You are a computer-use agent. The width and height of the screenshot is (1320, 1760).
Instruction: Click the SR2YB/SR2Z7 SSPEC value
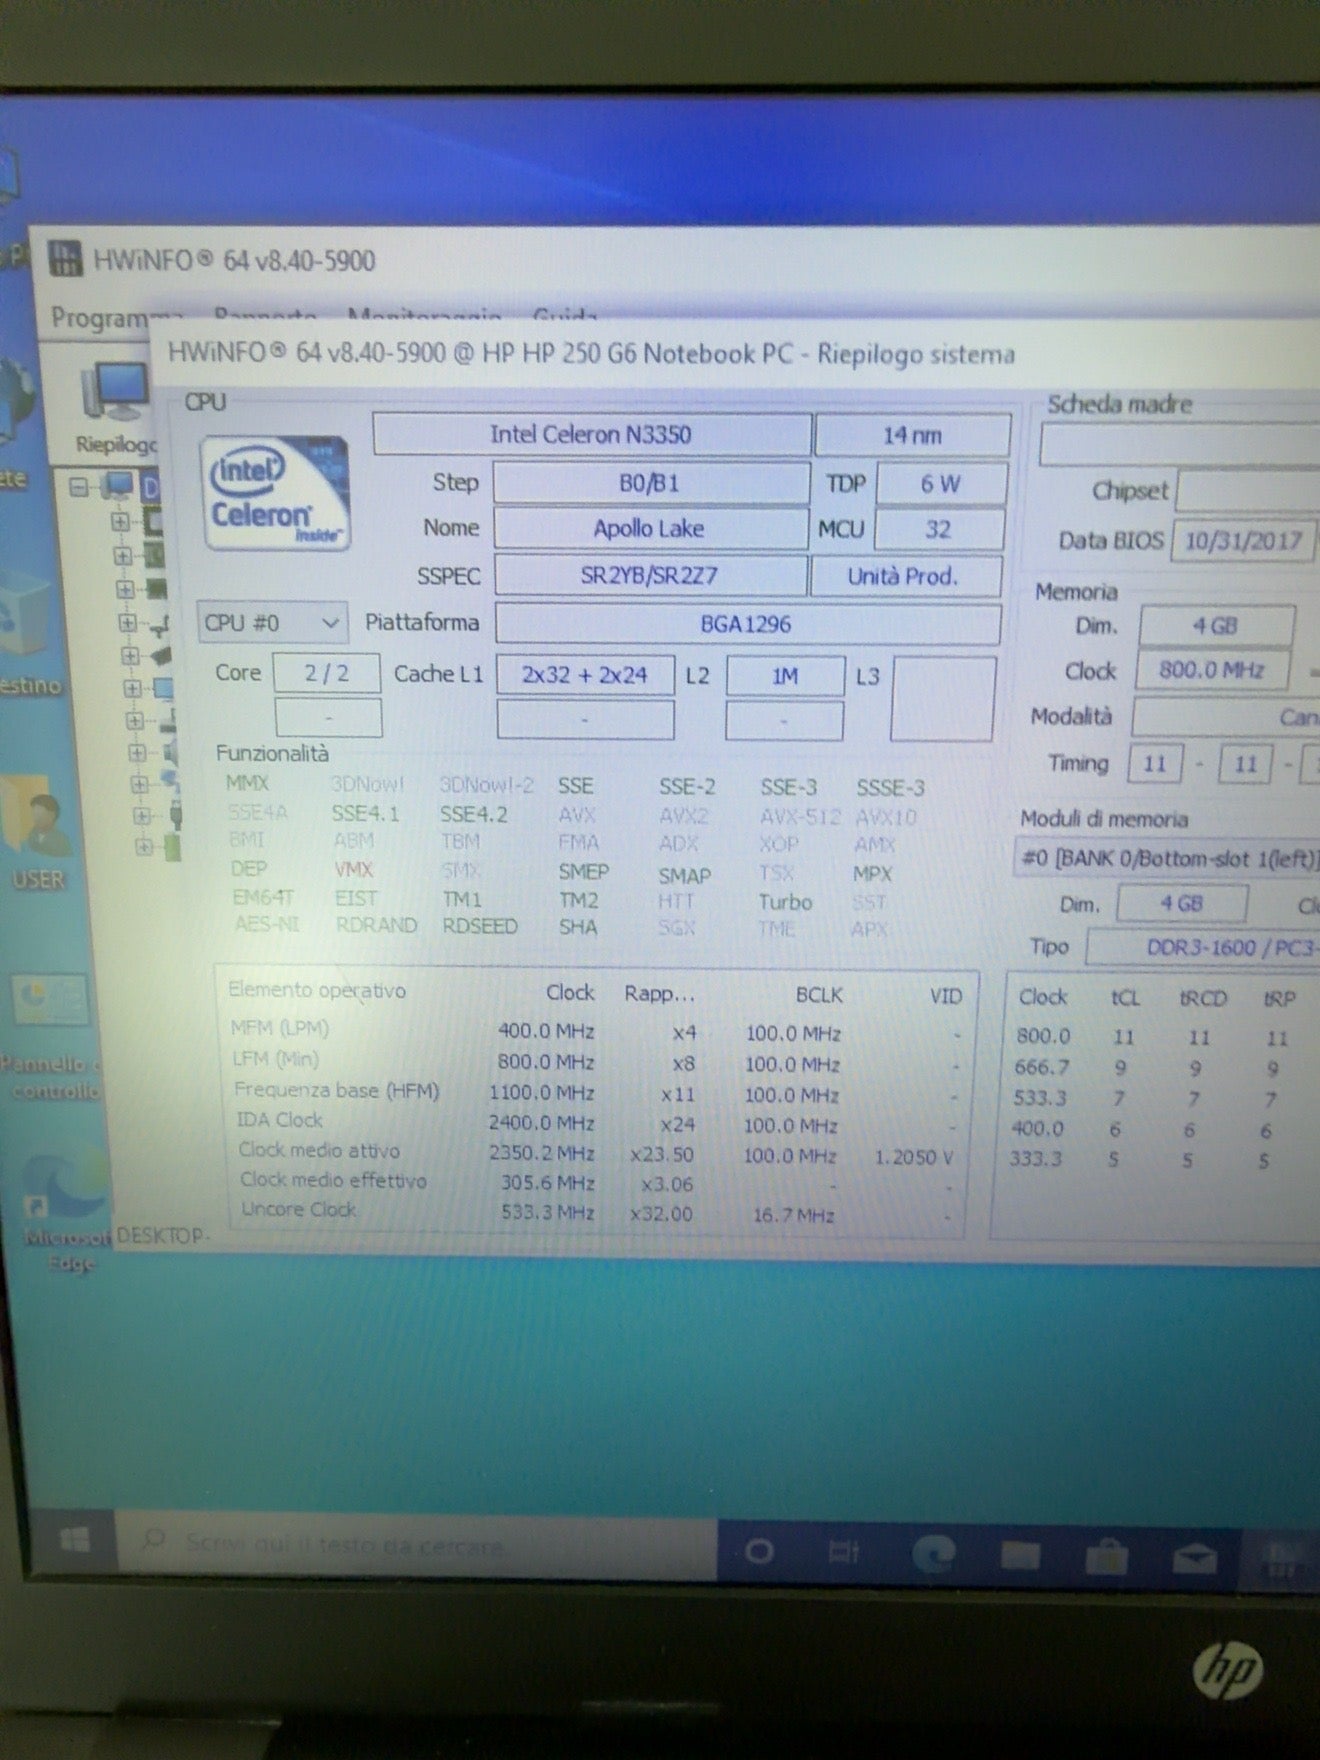click(650, 576)
